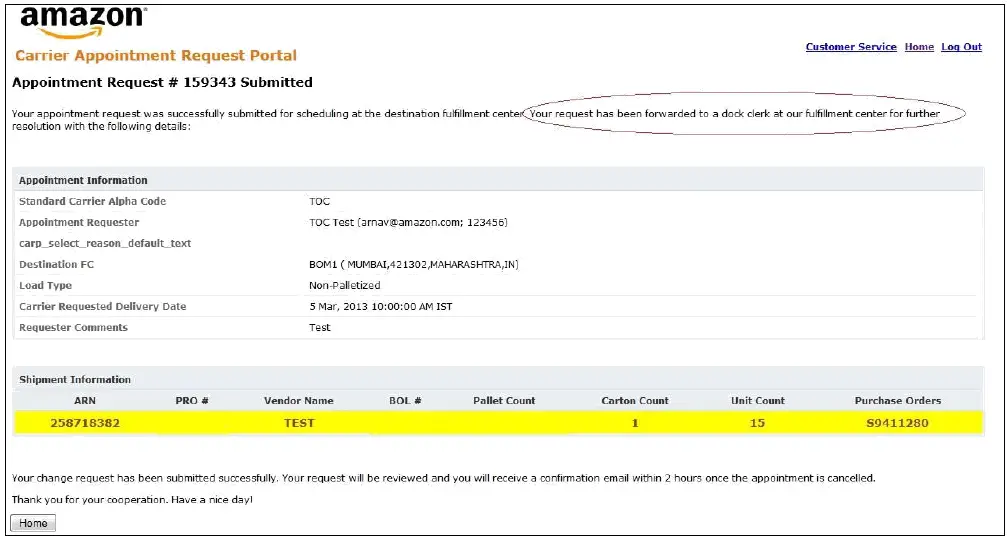The height and width of the screenshot is (541, 1007).
Task: Click the Carton Count column header
Action: coord(635,400)
